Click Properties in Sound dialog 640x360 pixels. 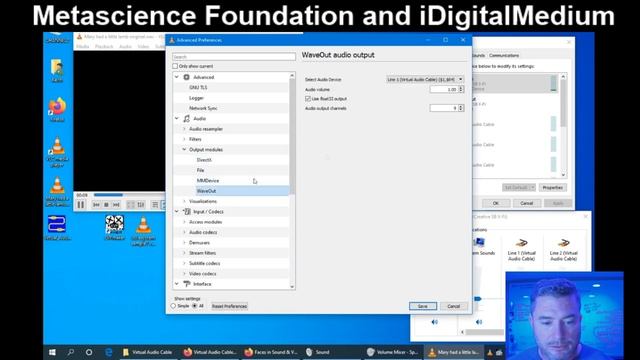point(553,188)
